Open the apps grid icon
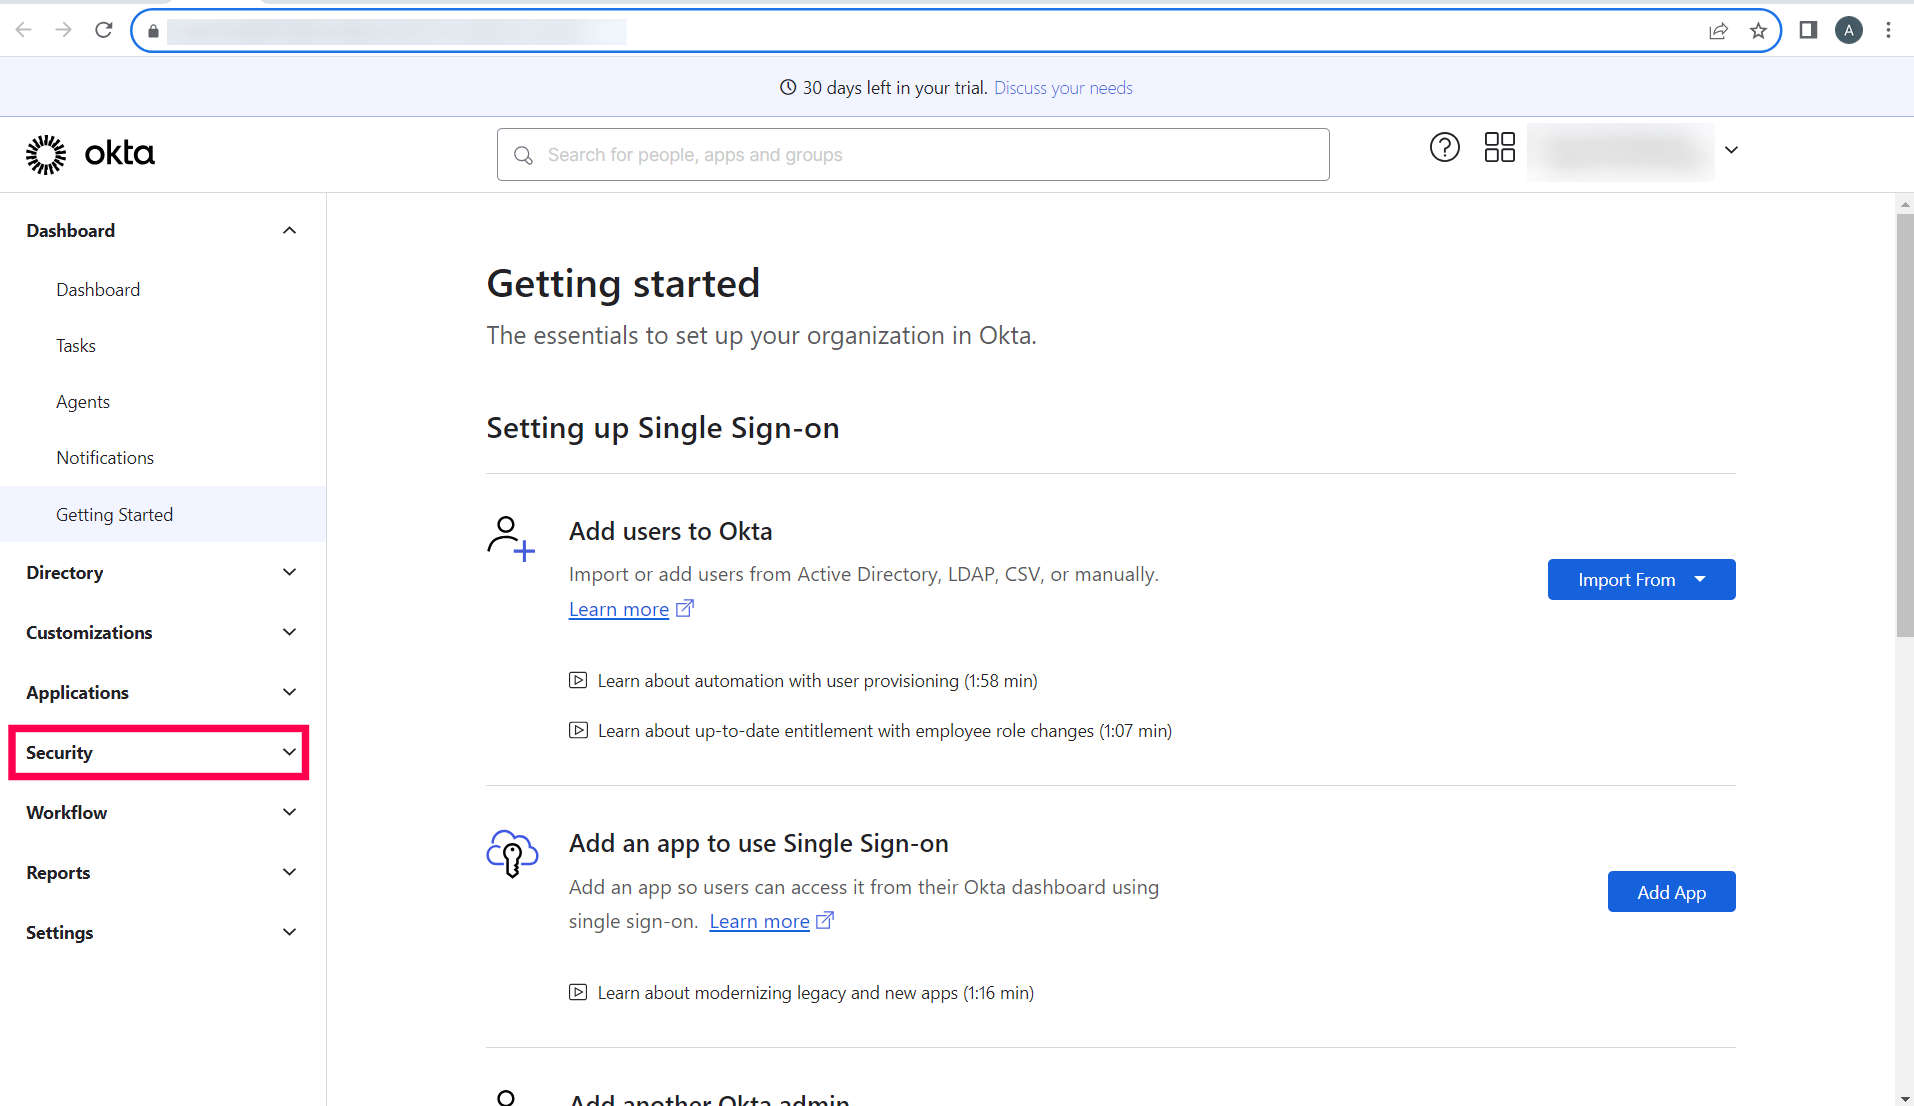Image resolution: width=1914 pixels, height=1106 pixels. point(1499,148)
